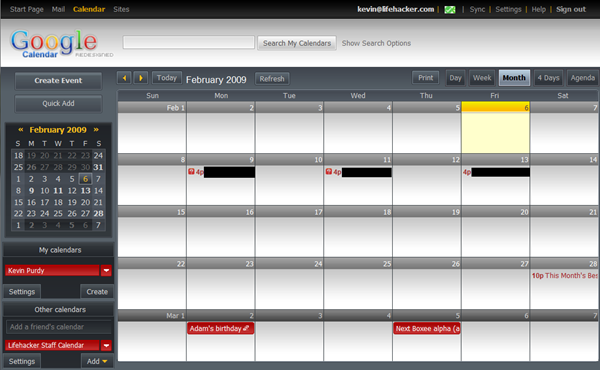Image resolution: width=600 pixels, height=370 pixels.
Task: Click the green mail status icon in top bar
Action: click(450, 10)
